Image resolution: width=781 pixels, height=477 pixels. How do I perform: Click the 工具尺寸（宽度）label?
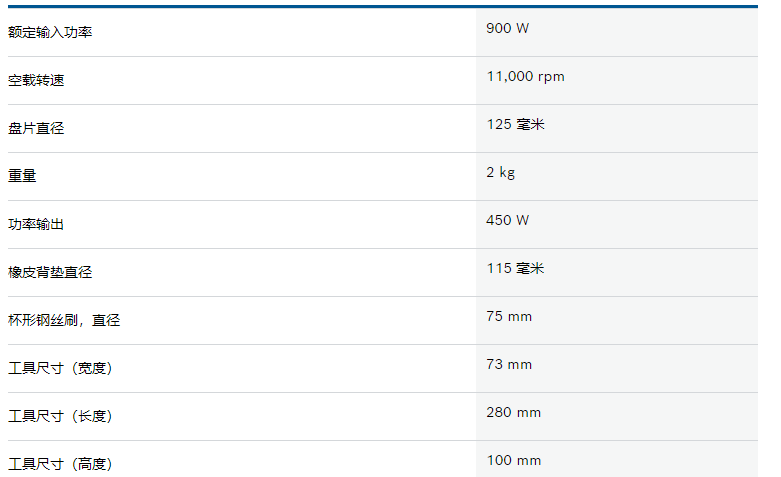point(60,368)
